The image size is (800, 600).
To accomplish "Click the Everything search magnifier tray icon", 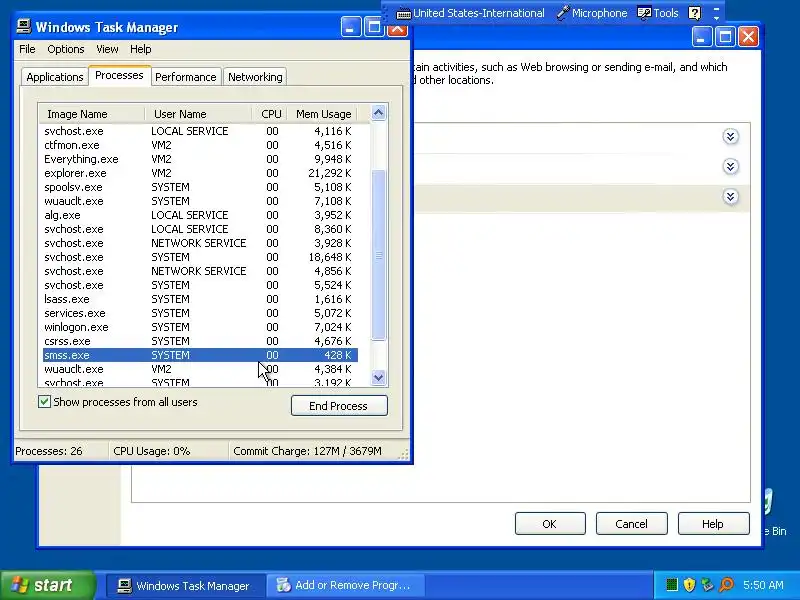I will click(x=727, y=585).
